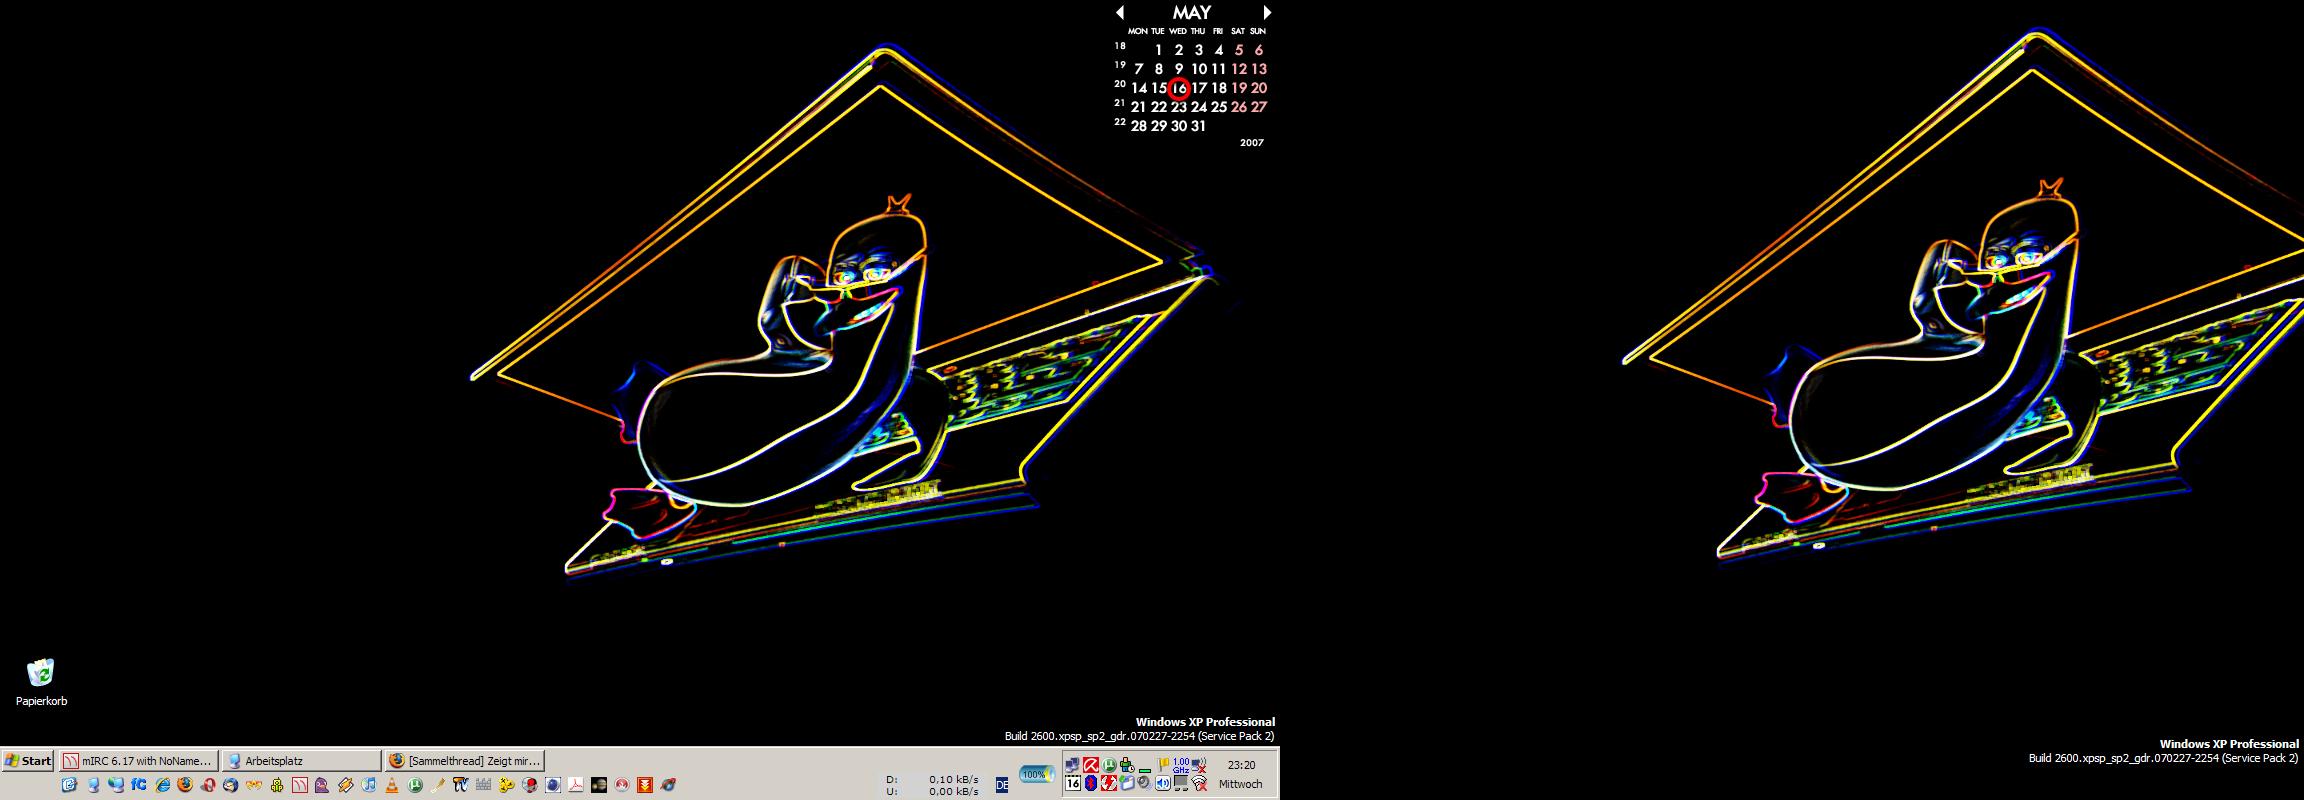
Task: Go to the next month in calendar
Action: point(1267,12)
